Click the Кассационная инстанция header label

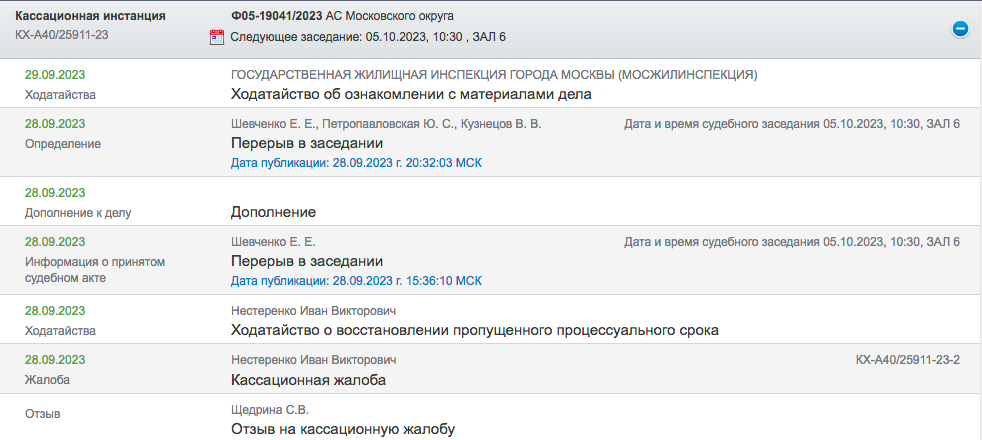[90, 17]
